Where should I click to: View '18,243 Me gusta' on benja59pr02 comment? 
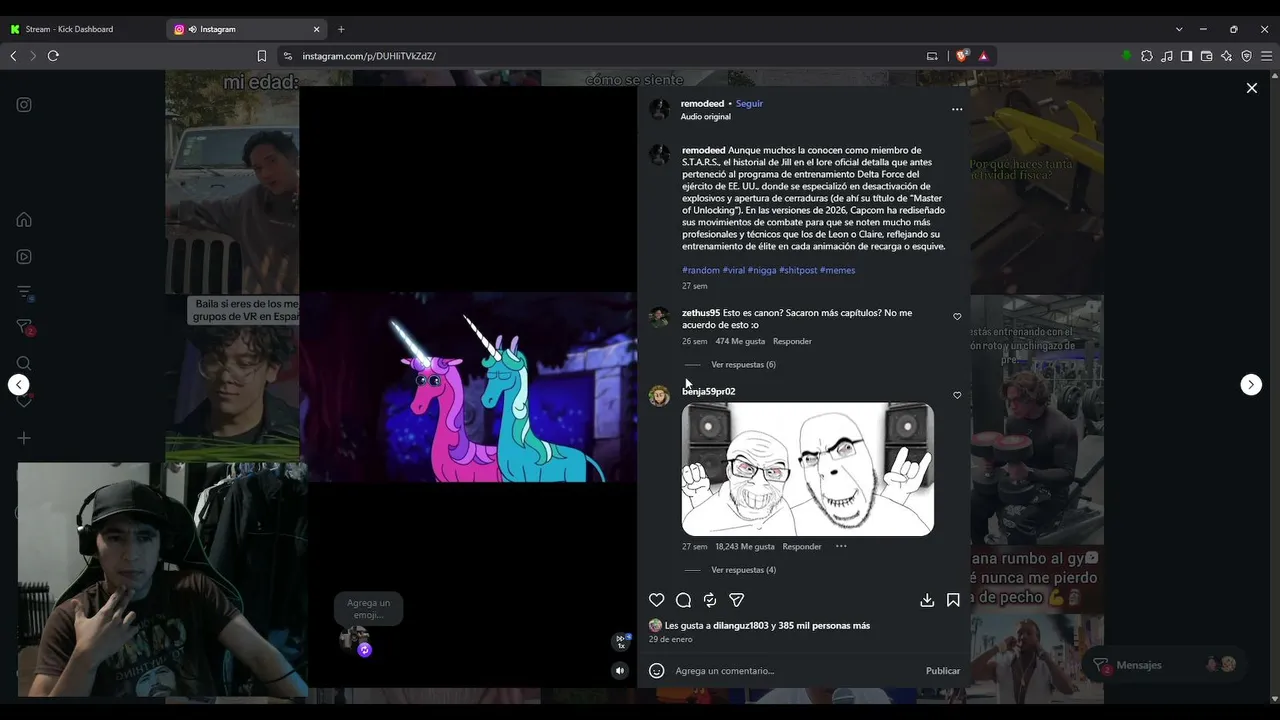click(x=745, y=547)
